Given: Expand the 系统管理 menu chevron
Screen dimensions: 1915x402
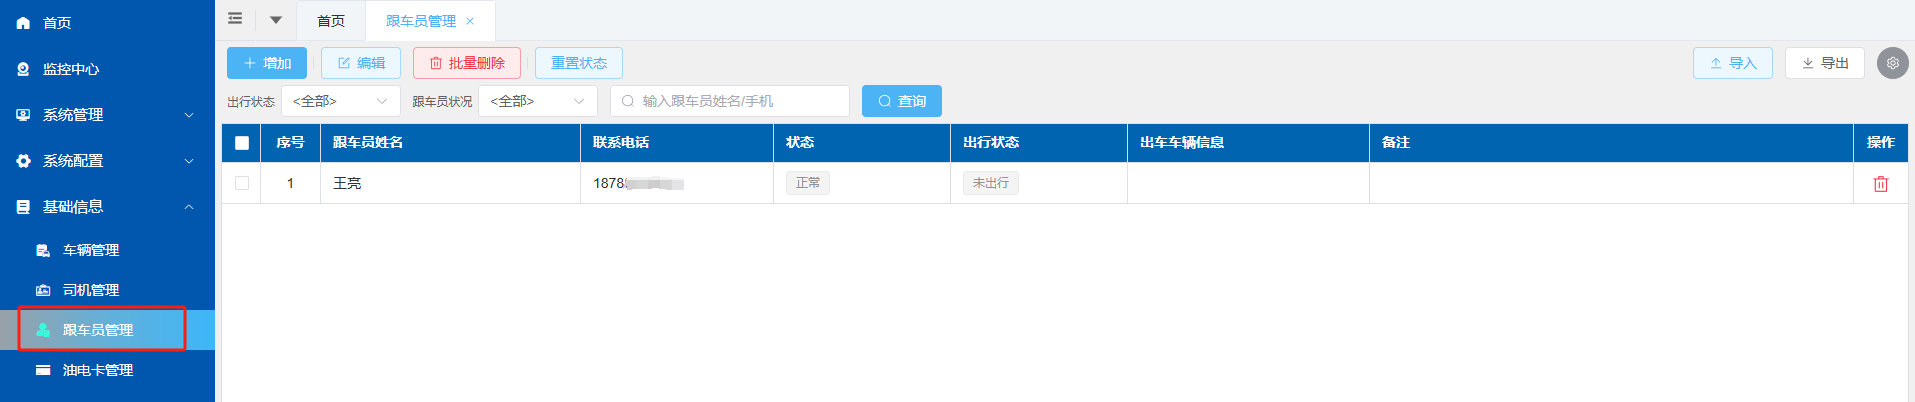Looking at the screenshot, I should pos(189,115).
